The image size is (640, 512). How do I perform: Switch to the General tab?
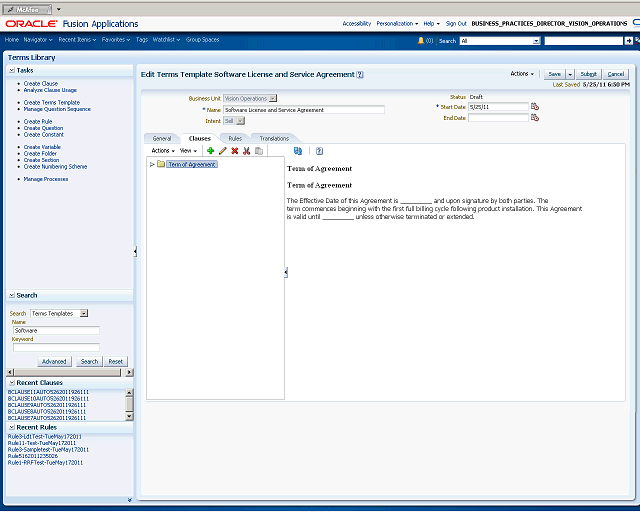click(x=162, y=139)
